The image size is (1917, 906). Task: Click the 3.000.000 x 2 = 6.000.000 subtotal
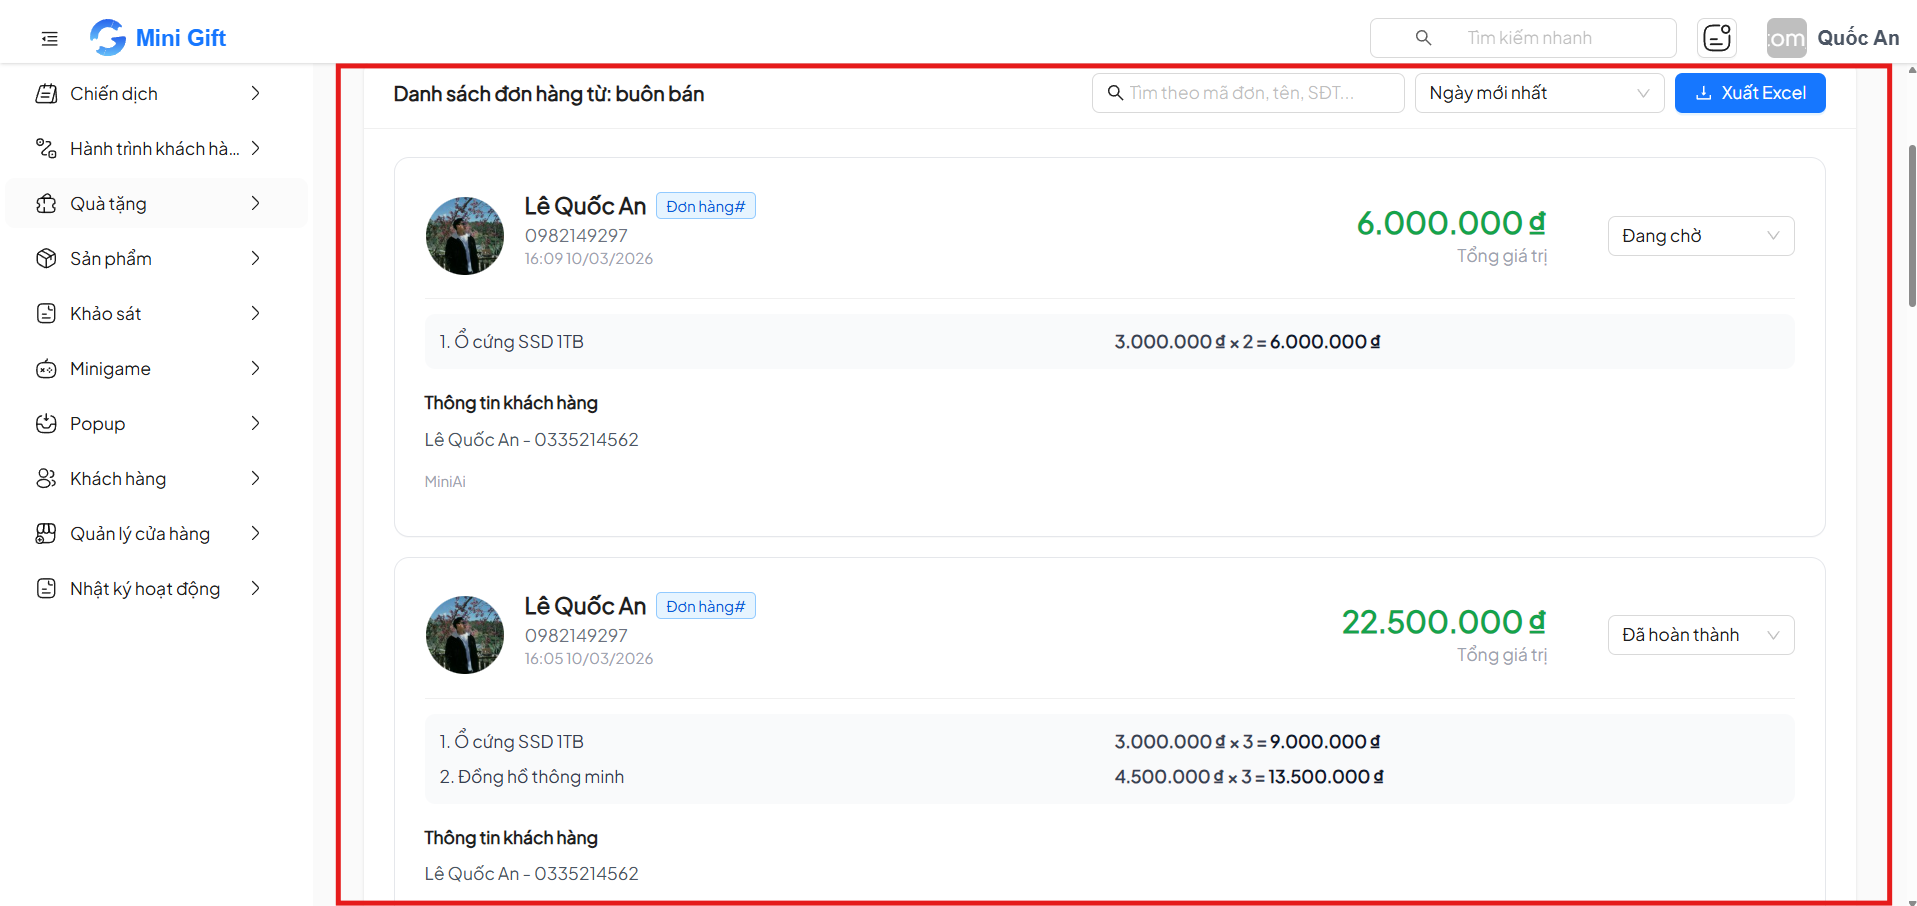click(x=1247, y=342)
